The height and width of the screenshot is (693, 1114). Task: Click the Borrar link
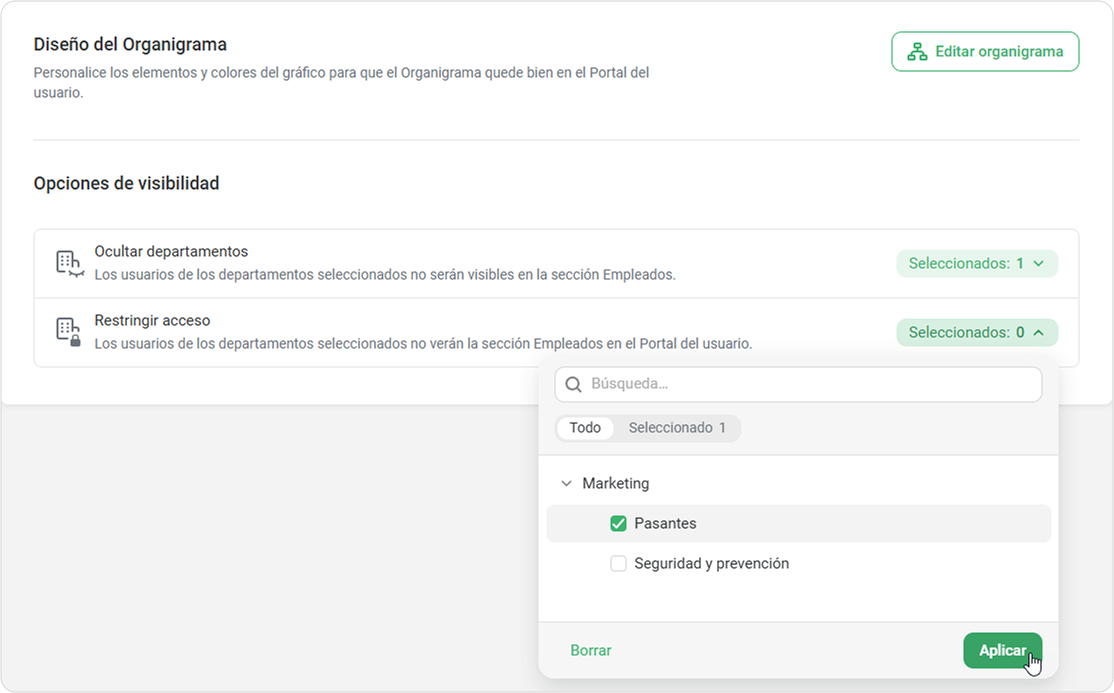[591, 651]
